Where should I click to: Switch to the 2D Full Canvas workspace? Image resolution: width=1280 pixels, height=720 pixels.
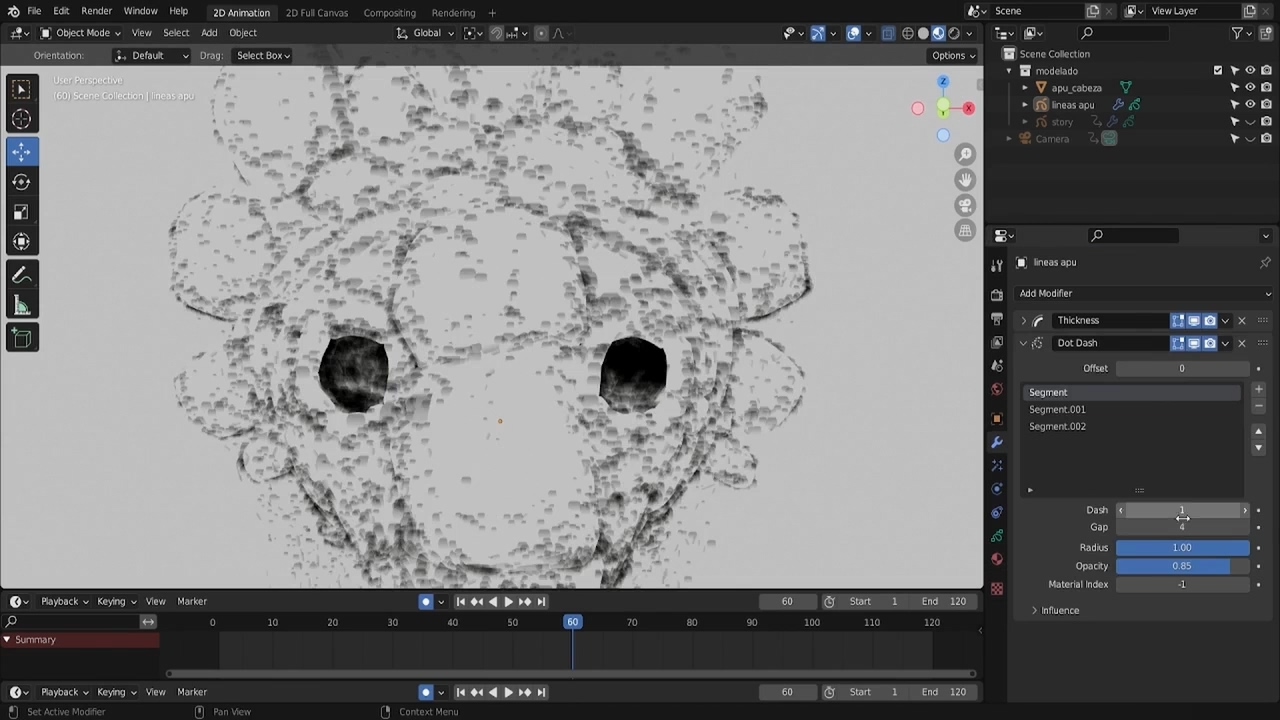[x=316, y=13]
